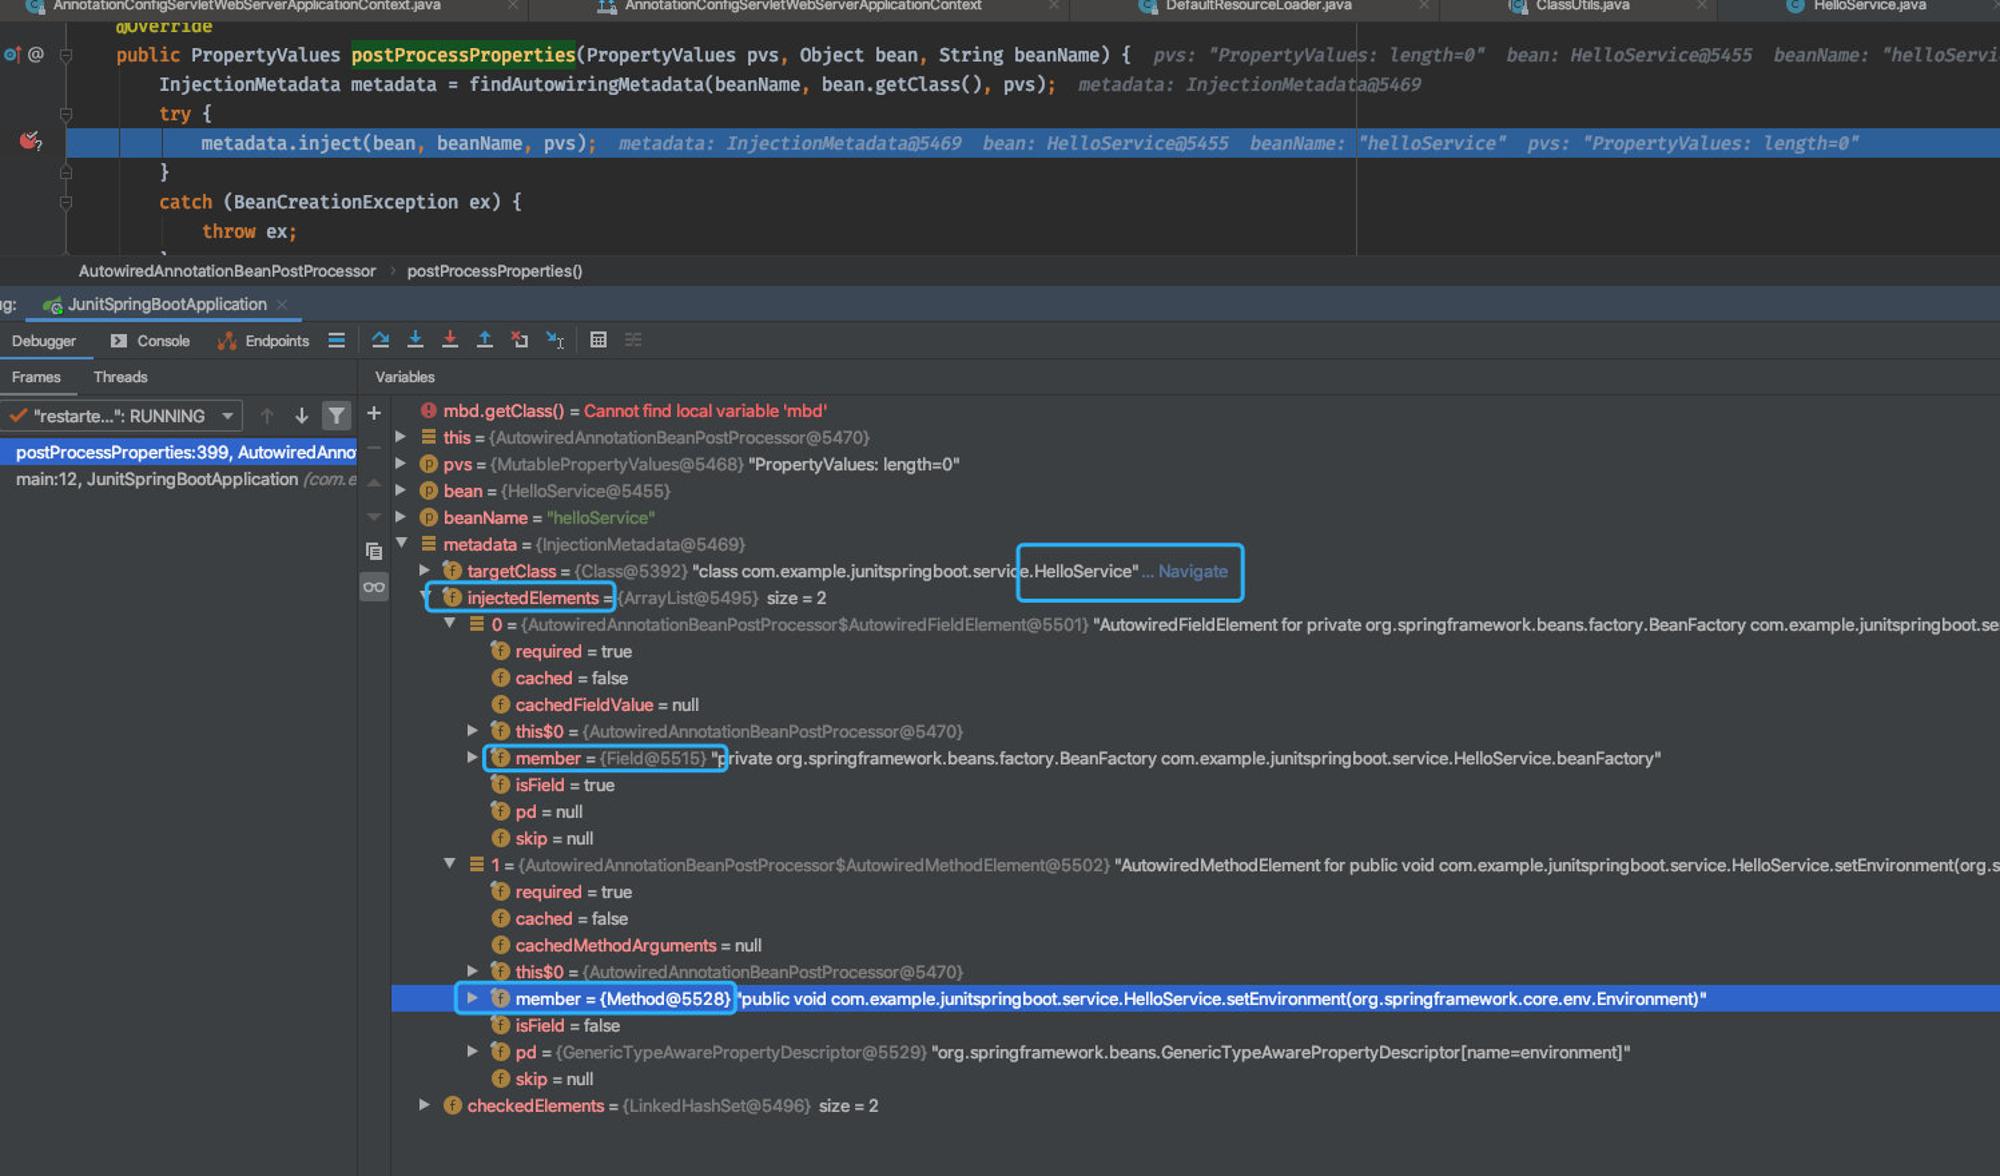This screenshot has width=2000, height=1176.
Task: Select the Threads tab
Action: [x=120, y=377]
